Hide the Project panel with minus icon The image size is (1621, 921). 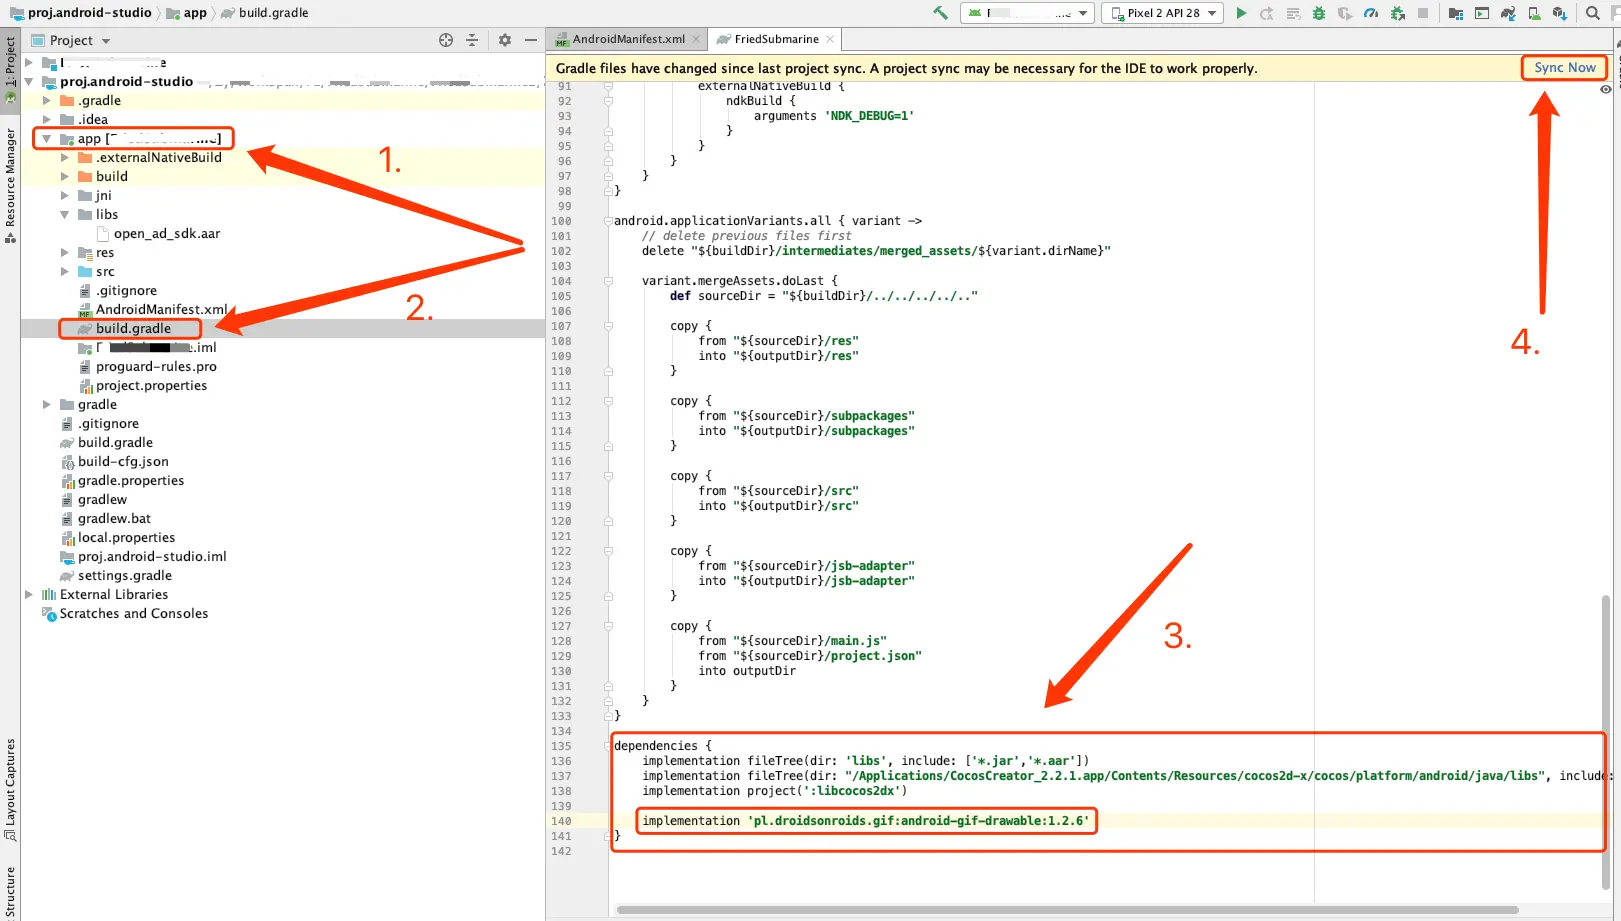[x=531, y=40]
